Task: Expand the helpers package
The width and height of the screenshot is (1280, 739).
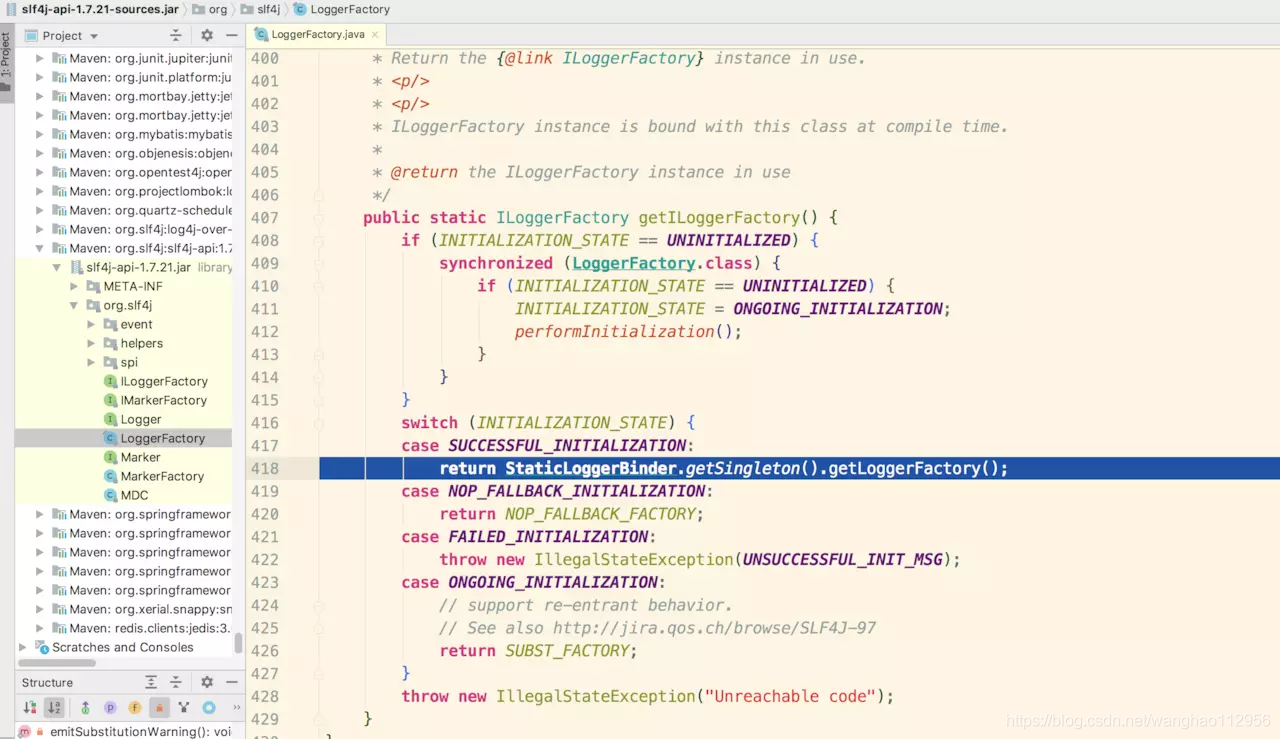Action: pyautogui.click(x=91, y=343)
